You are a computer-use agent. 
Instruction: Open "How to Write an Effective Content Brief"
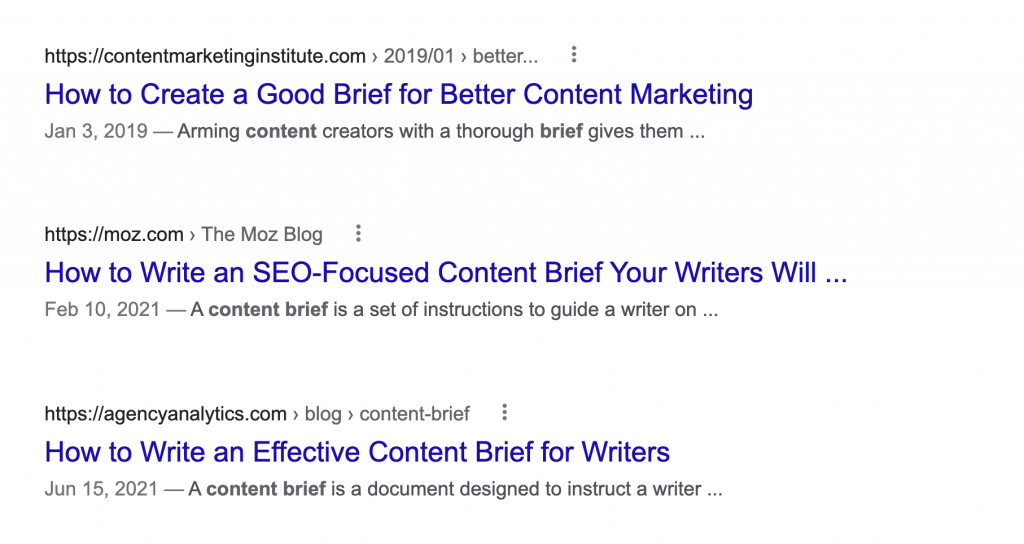[x=357, y=452]
